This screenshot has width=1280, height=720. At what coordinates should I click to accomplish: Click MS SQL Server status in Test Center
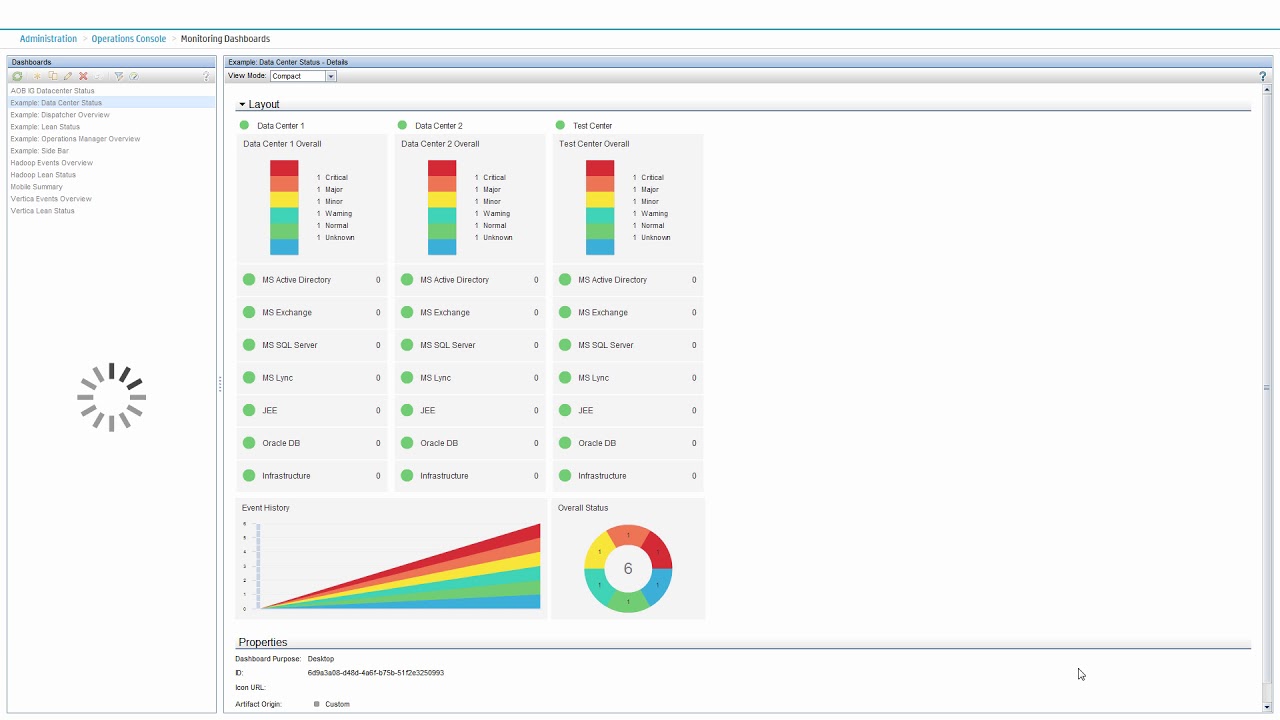565,345
